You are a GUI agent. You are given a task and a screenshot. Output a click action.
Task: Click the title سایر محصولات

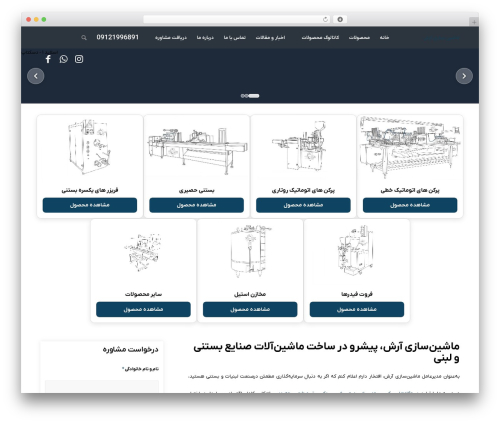pos(143,294)
